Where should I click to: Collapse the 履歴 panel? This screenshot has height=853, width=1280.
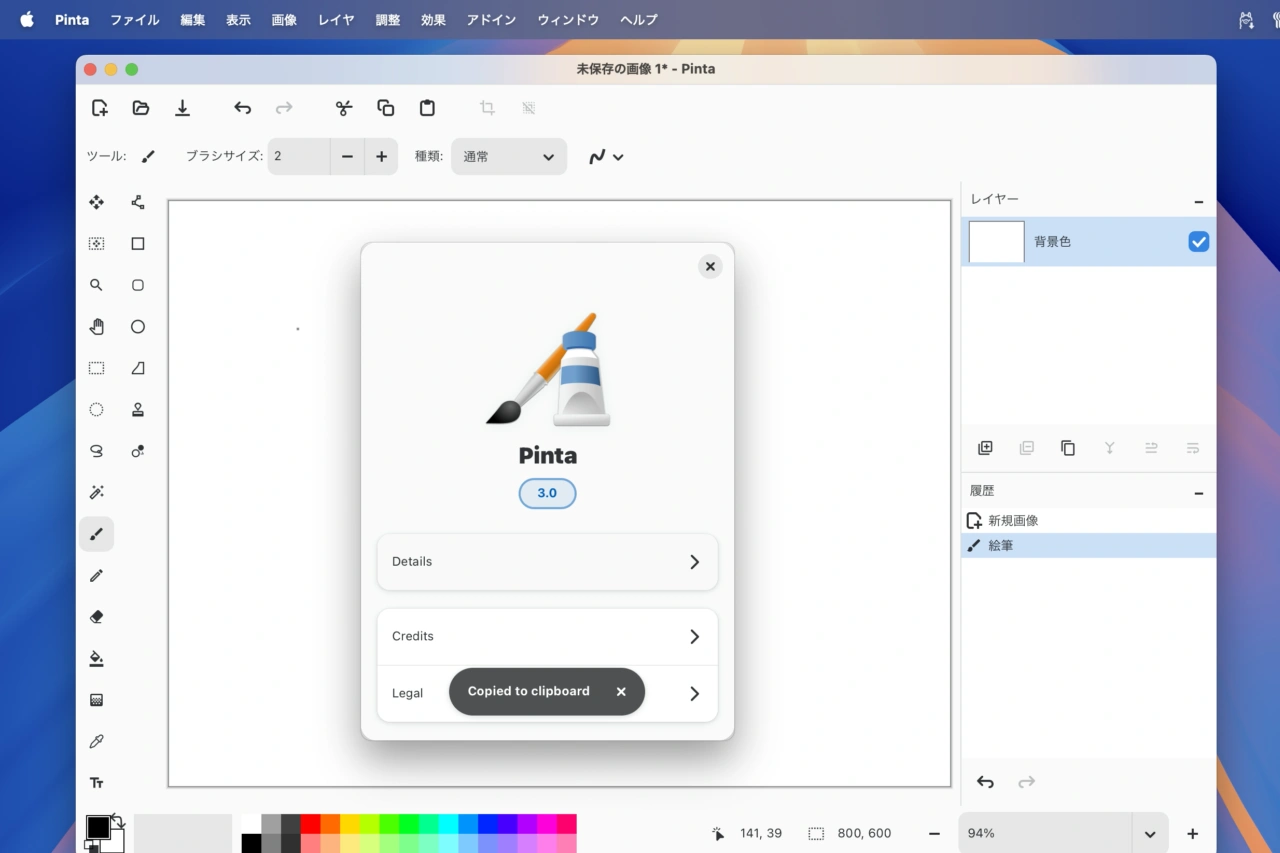[x=1198, y=492]
